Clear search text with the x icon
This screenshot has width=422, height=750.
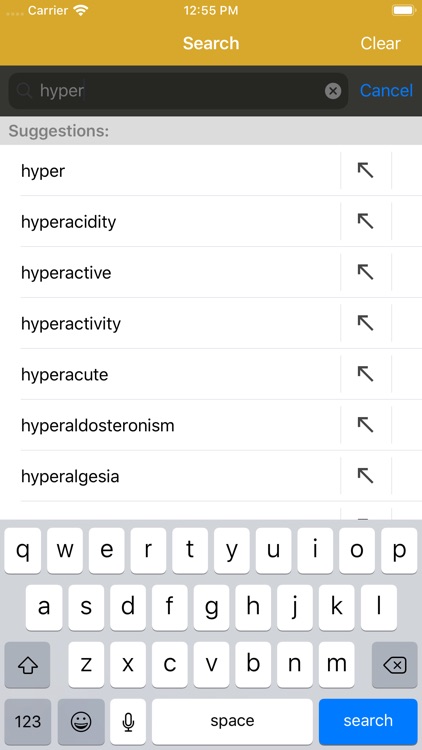(333, 91)
